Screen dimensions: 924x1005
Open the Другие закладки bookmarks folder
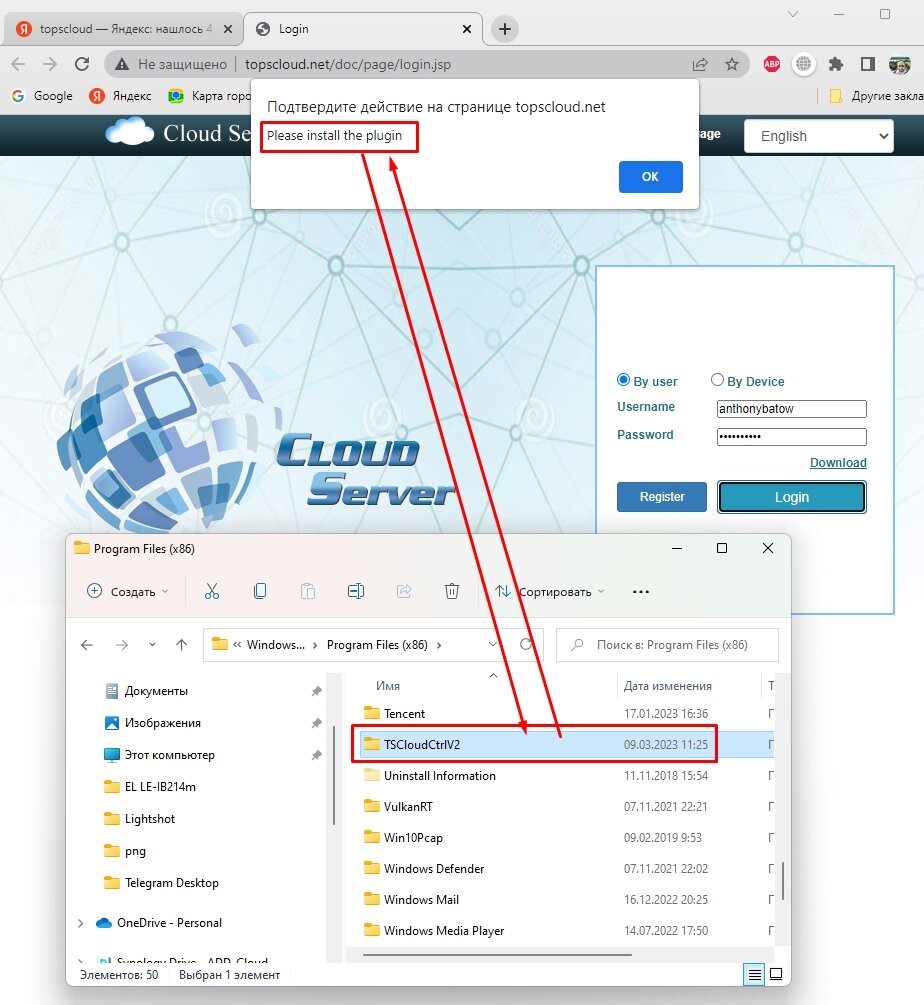tap(876, 96)
